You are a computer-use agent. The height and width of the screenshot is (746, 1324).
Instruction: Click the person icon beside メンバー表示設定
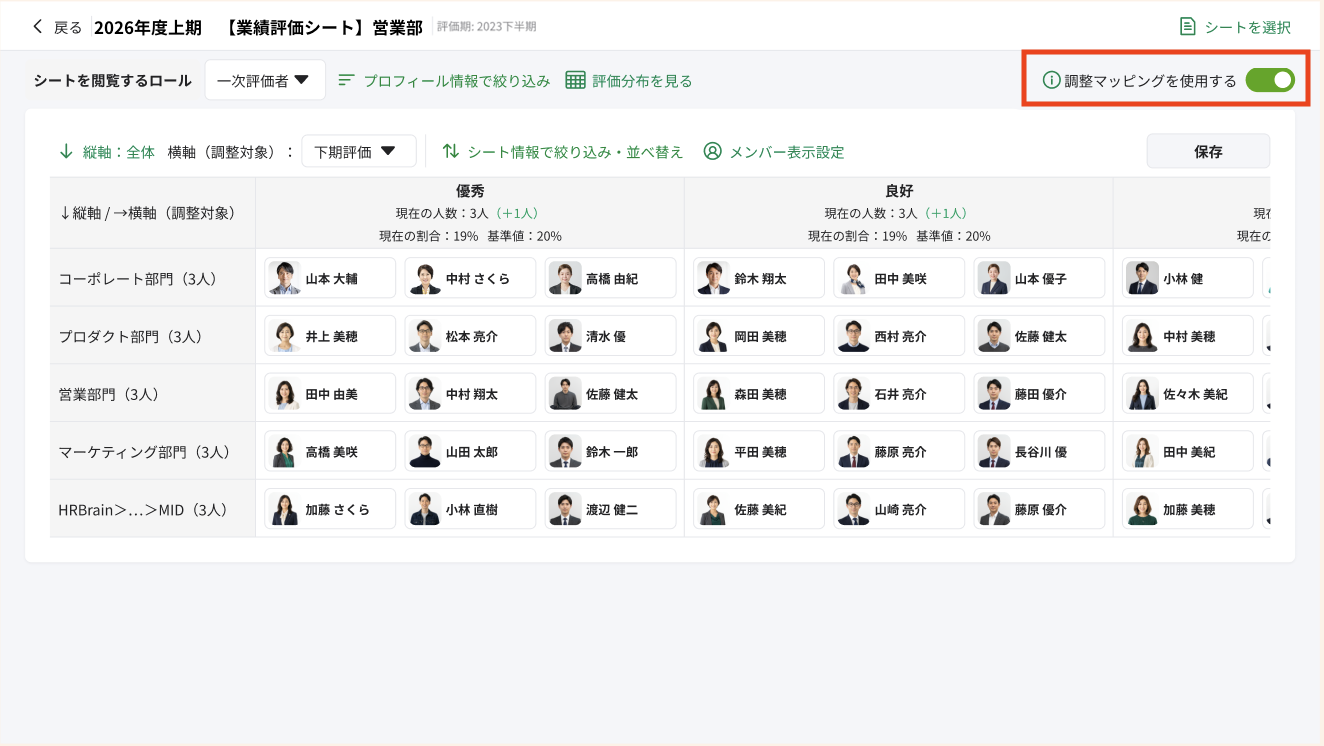tap(712, 150)
